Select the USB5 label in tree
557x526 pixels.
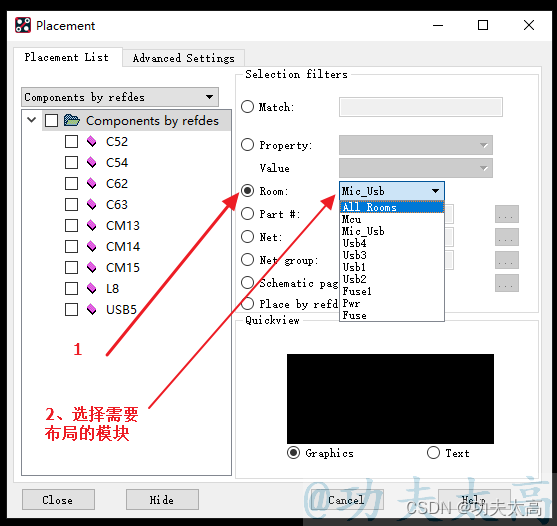(x=121, y=309)
